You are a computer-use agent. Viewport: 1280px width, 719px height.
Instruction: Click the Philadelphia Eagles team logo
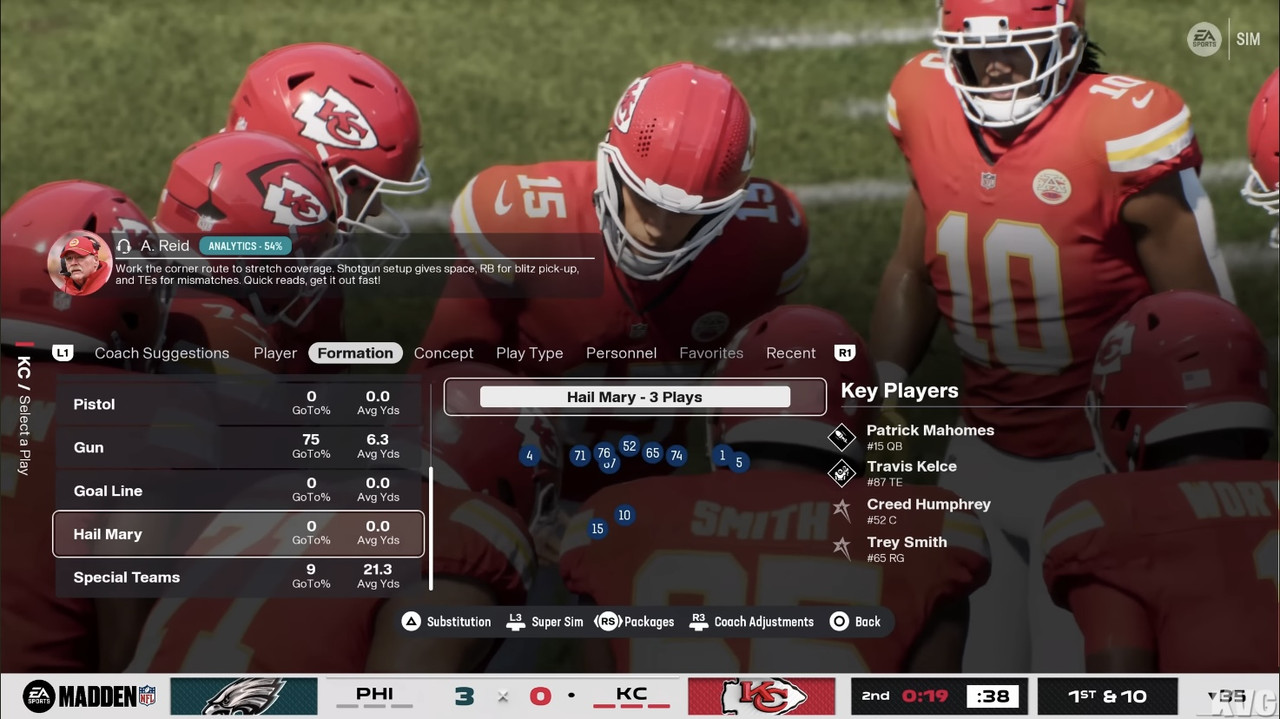(244, 696)
